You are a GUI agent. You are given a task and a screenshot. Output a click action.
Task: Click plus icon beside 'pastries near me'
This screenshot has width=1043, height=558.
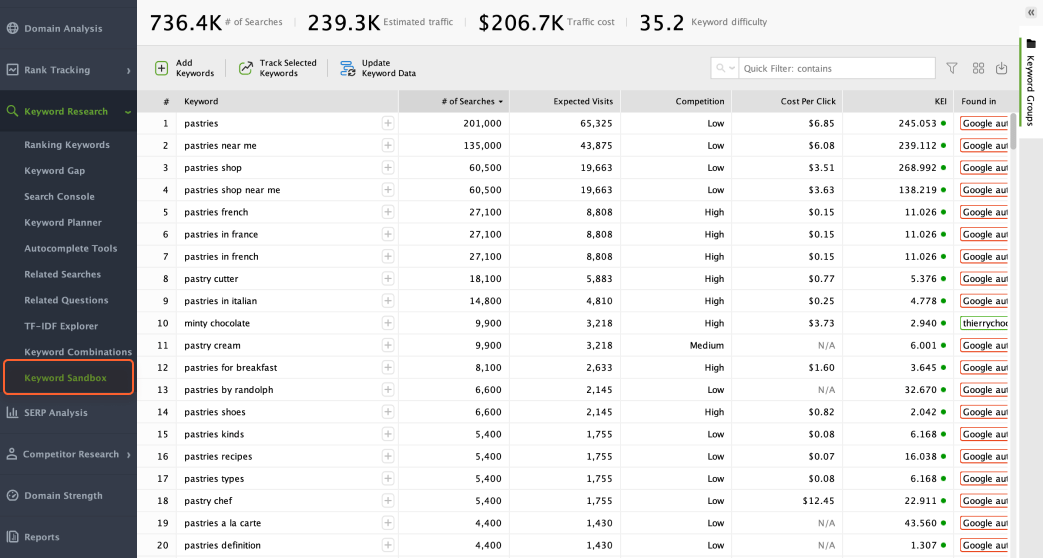click(x=388, y=145)
